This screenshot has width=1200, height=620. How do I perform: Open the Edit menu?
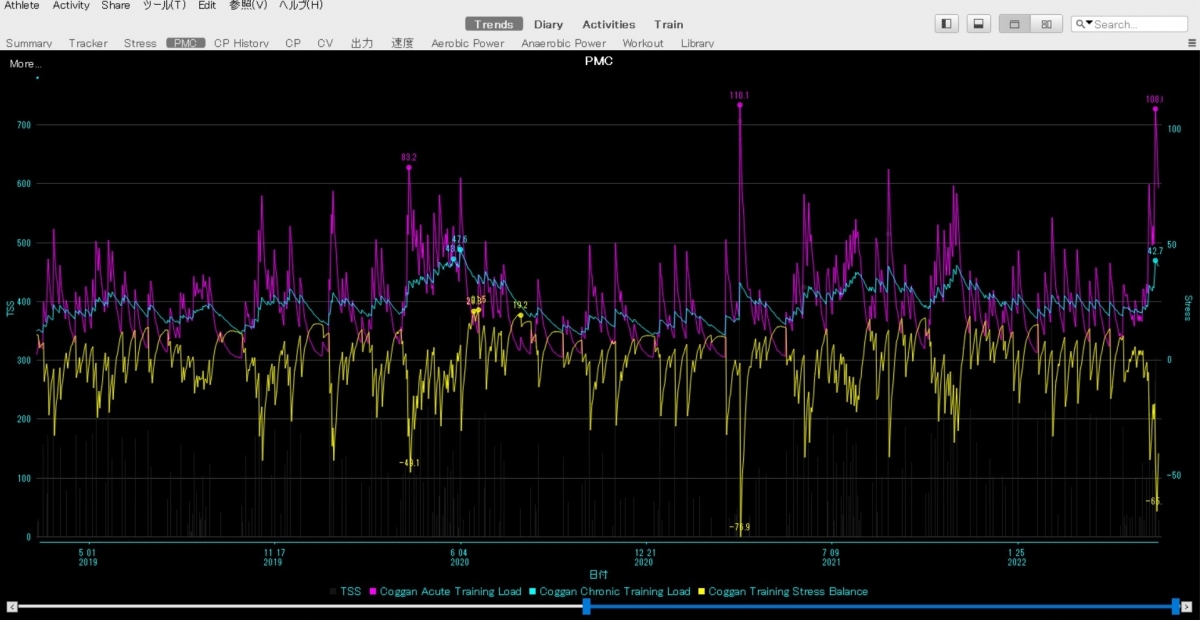point(207,5)
